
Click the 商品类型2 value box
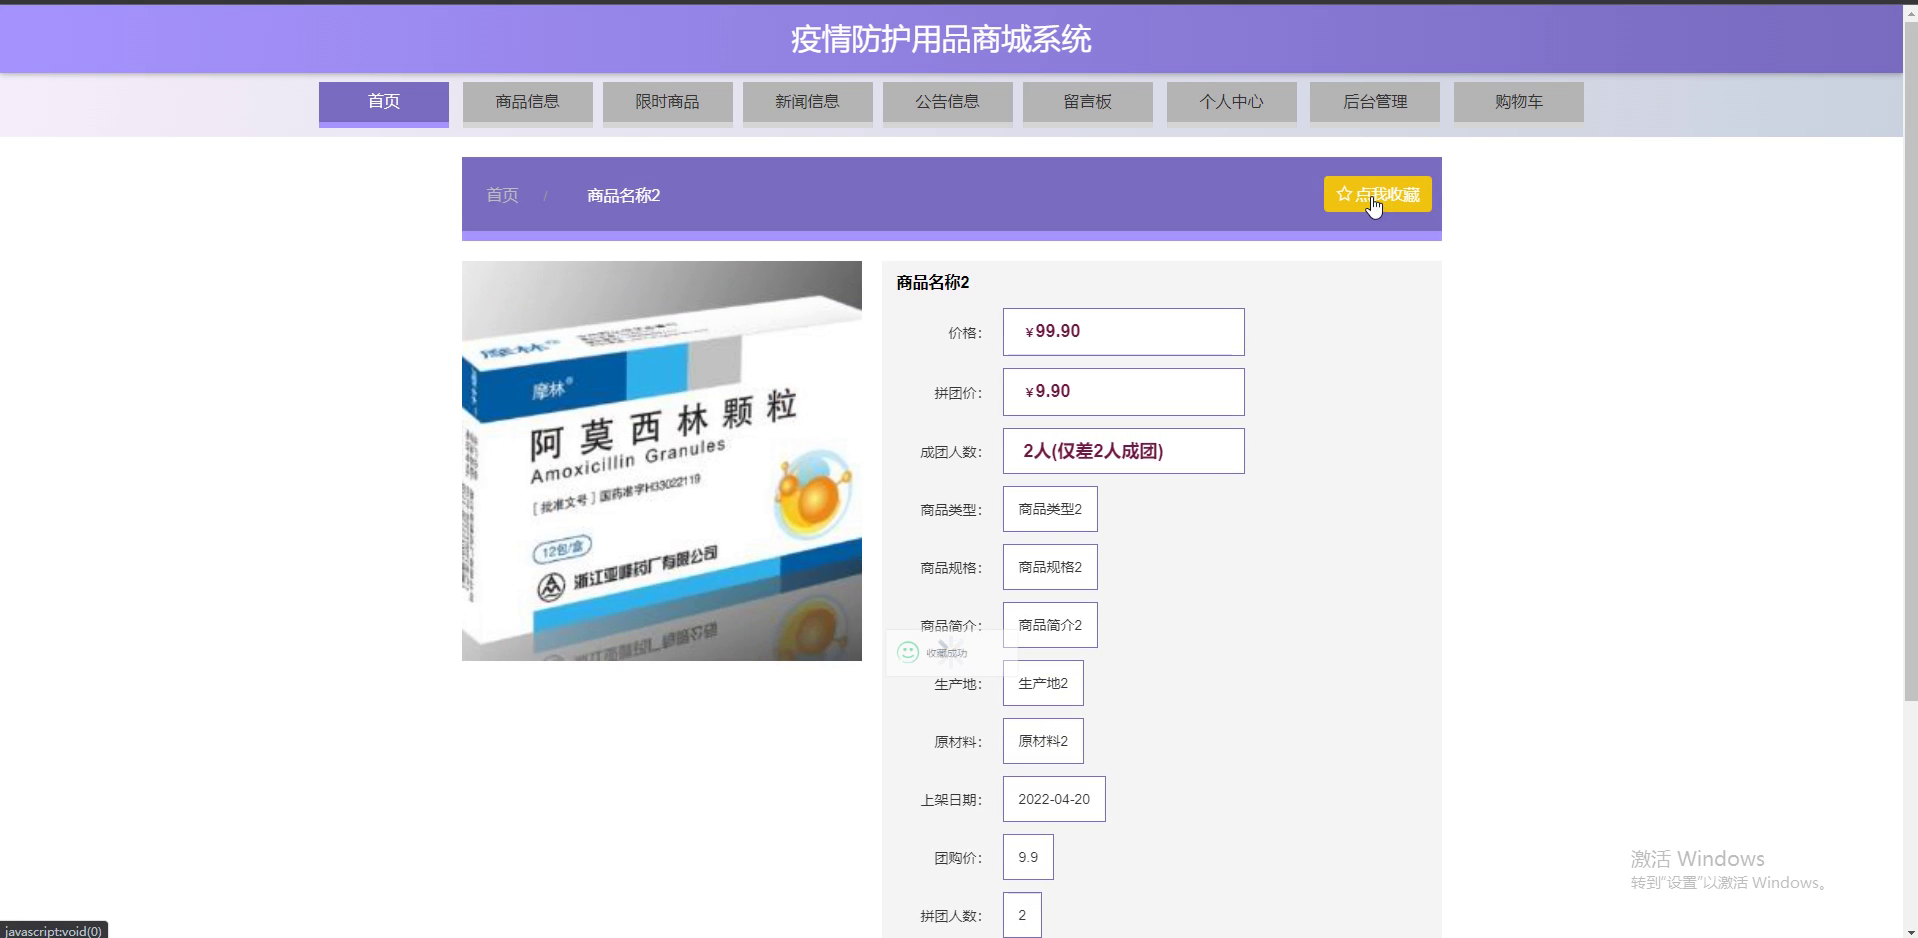(1050, 509)
